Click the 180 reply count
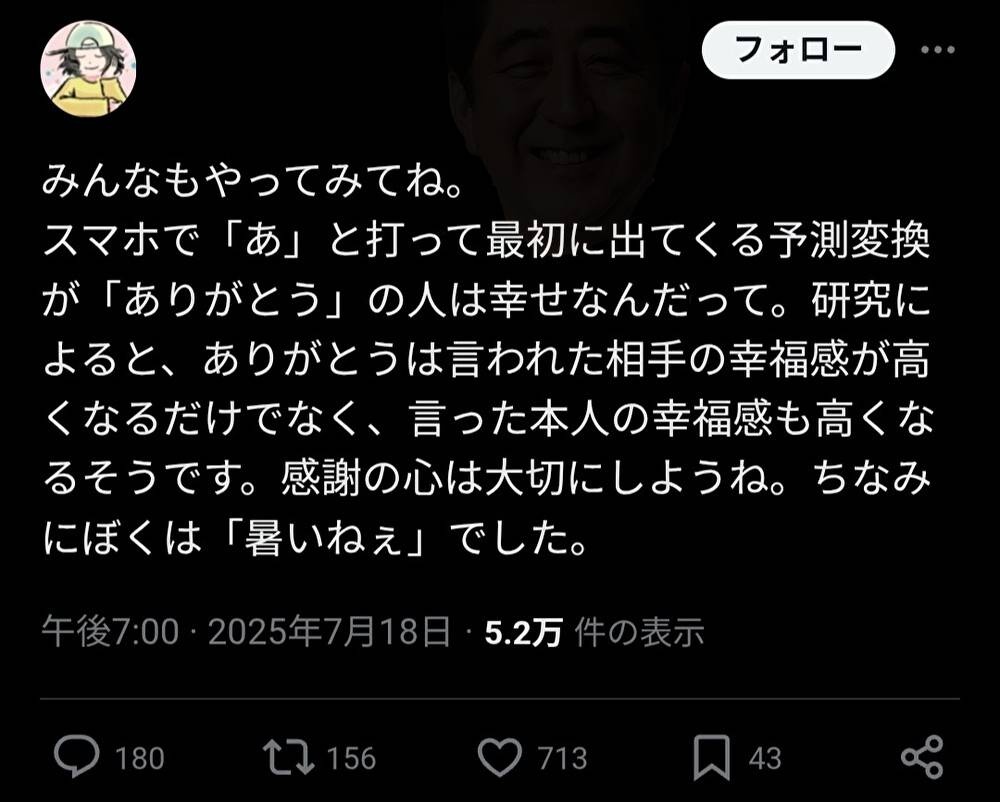Image resolution: width=1000 pixels, height=802 pixels. point(140,759)
